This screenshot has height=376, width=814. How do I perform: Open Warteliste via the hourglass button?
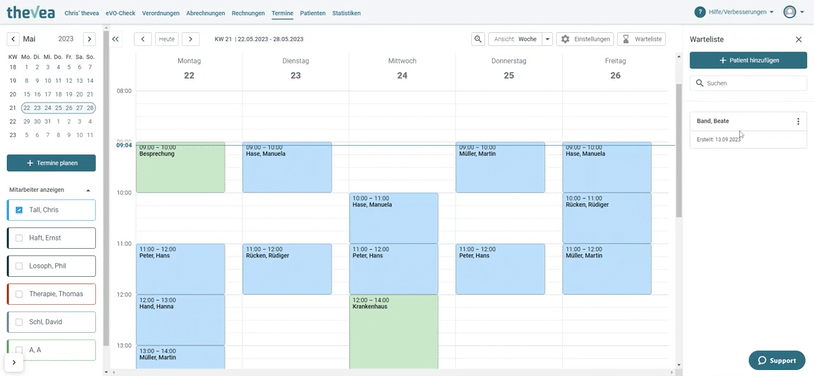click(x=641, y=39)
